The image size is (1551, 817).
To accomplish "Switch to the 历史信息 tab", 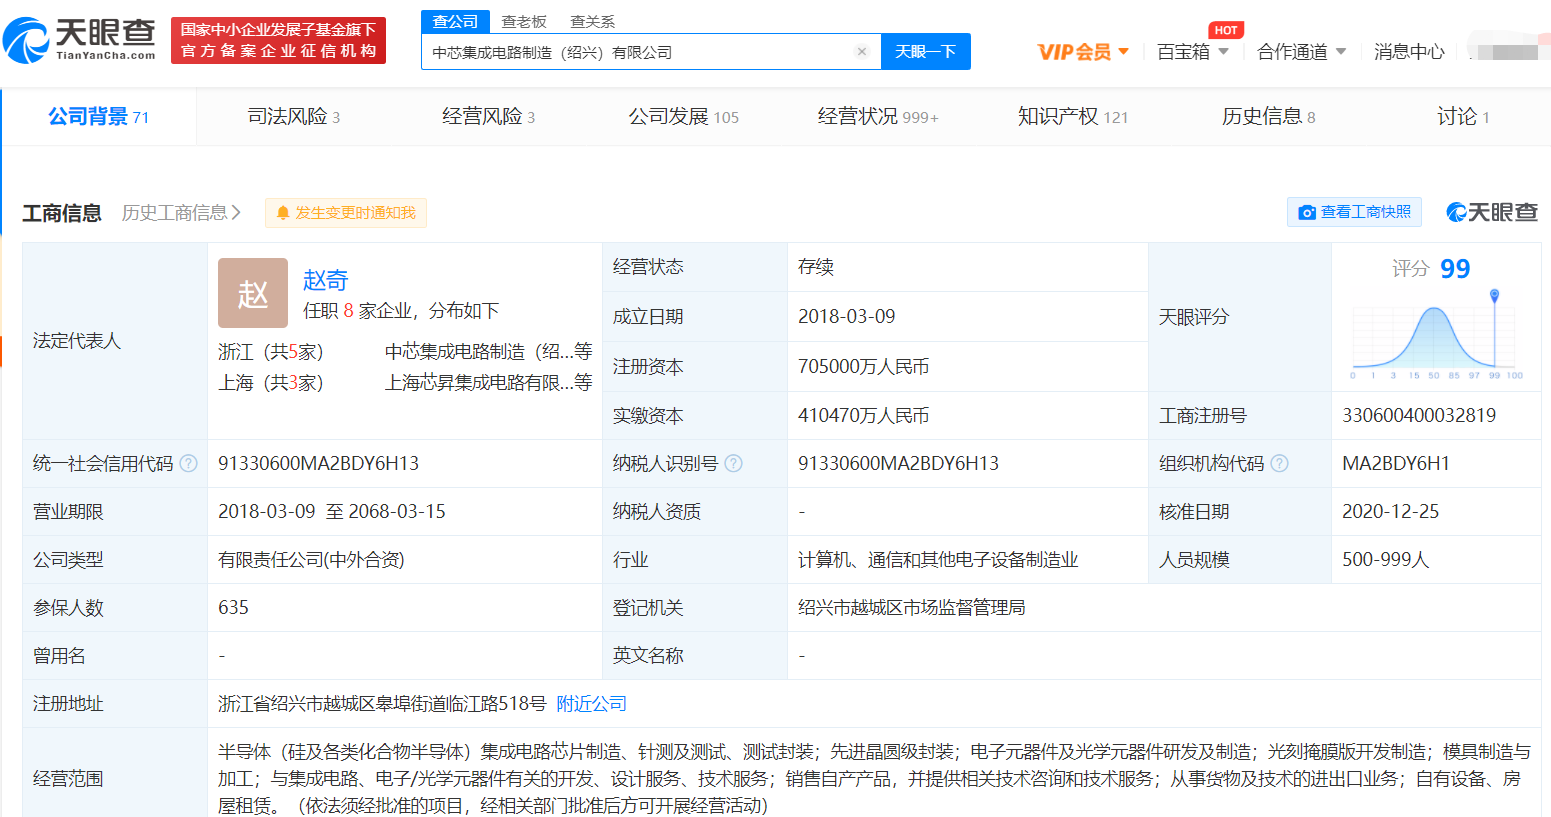I will (1268, 117).
